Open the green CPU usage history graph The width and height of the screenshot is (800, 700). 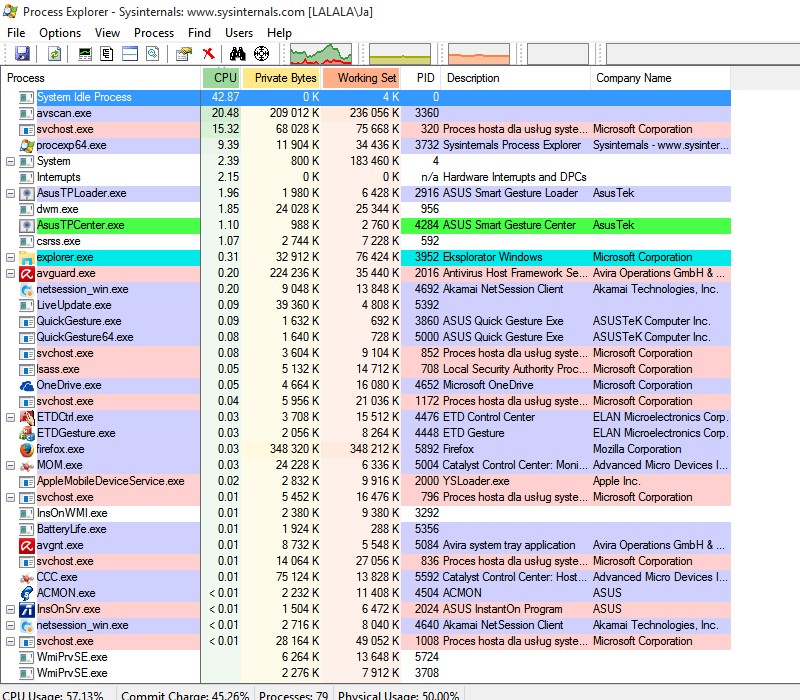pyautogui.click(x=321, y=54)
